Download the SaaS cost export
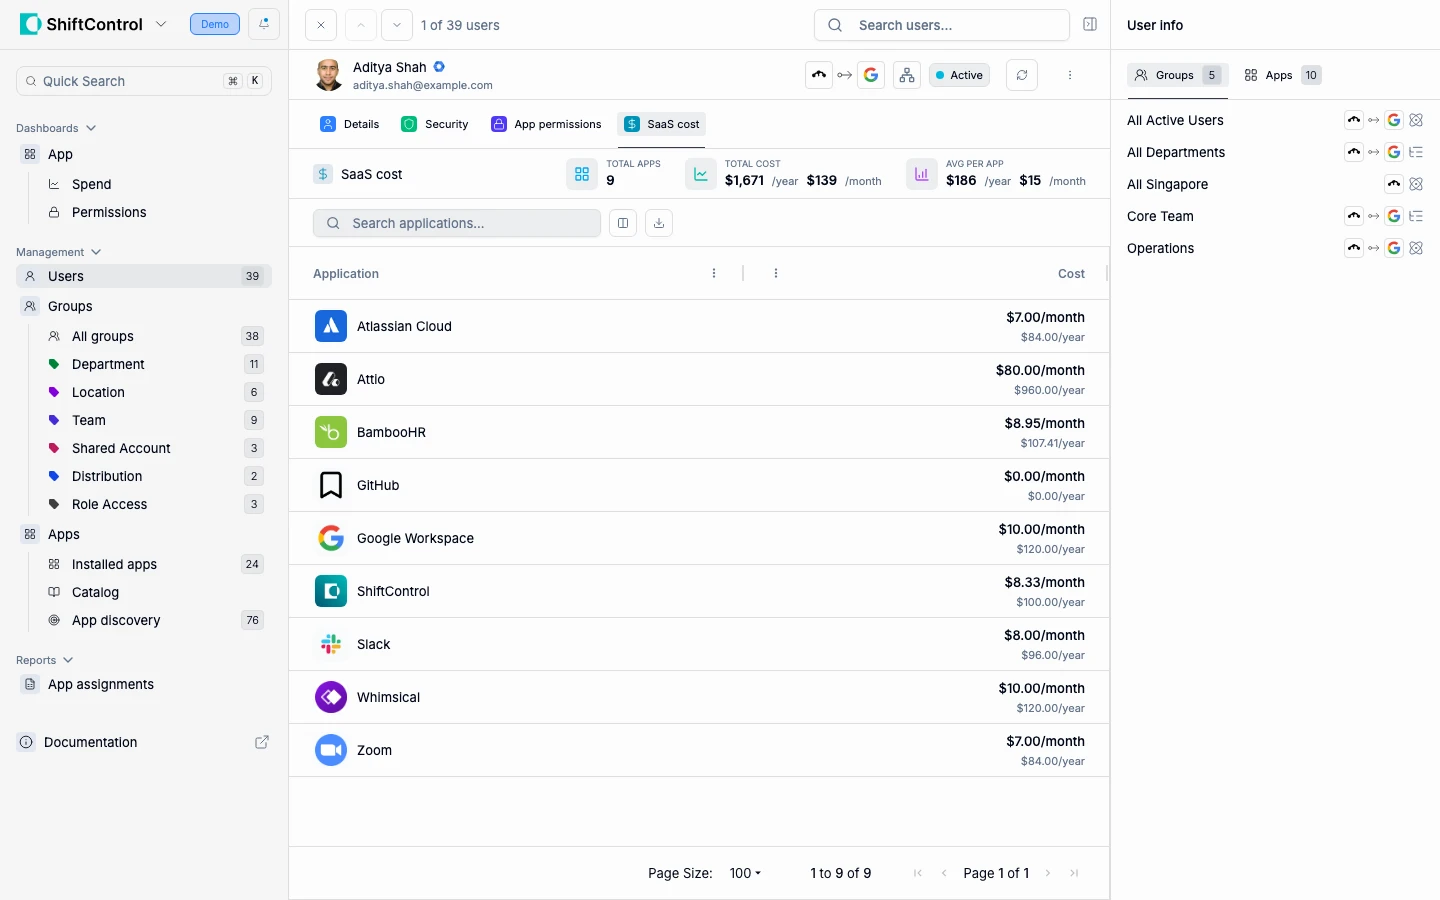The width and height of the screenshot is (1440, 900). [659, 223]
